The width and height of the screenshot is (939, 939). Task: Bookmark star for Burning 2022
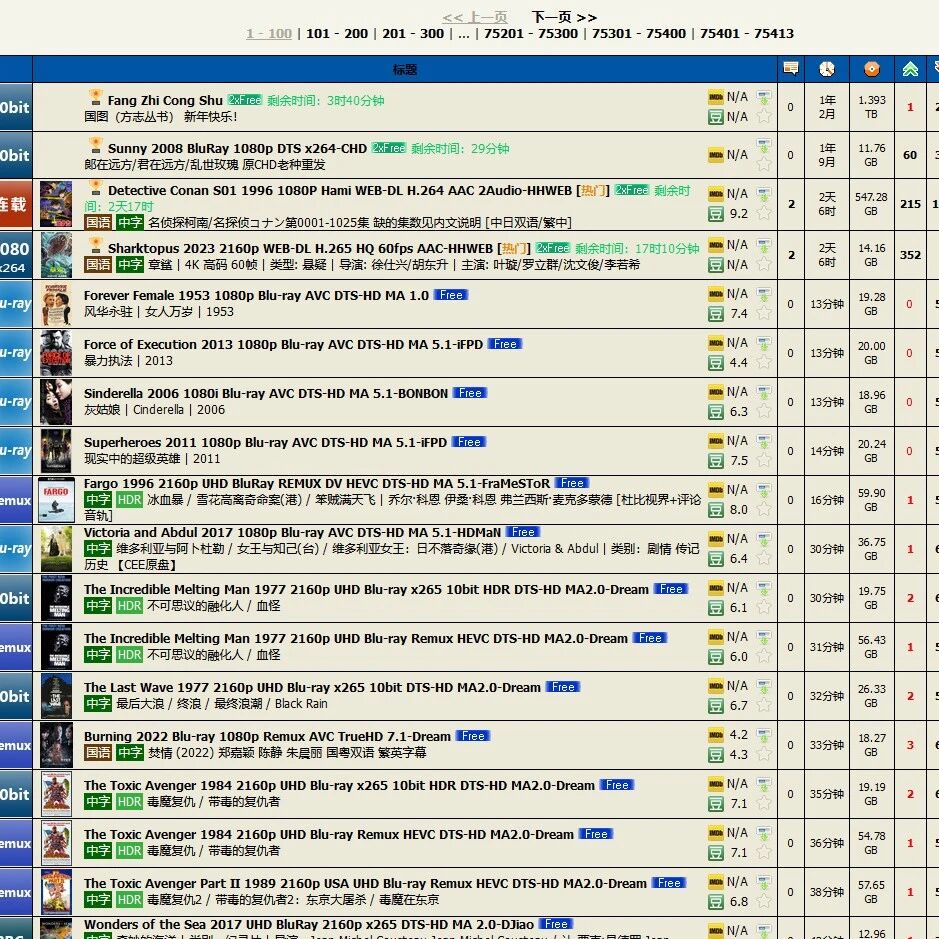pyautogui.click(x=764, y=755)
